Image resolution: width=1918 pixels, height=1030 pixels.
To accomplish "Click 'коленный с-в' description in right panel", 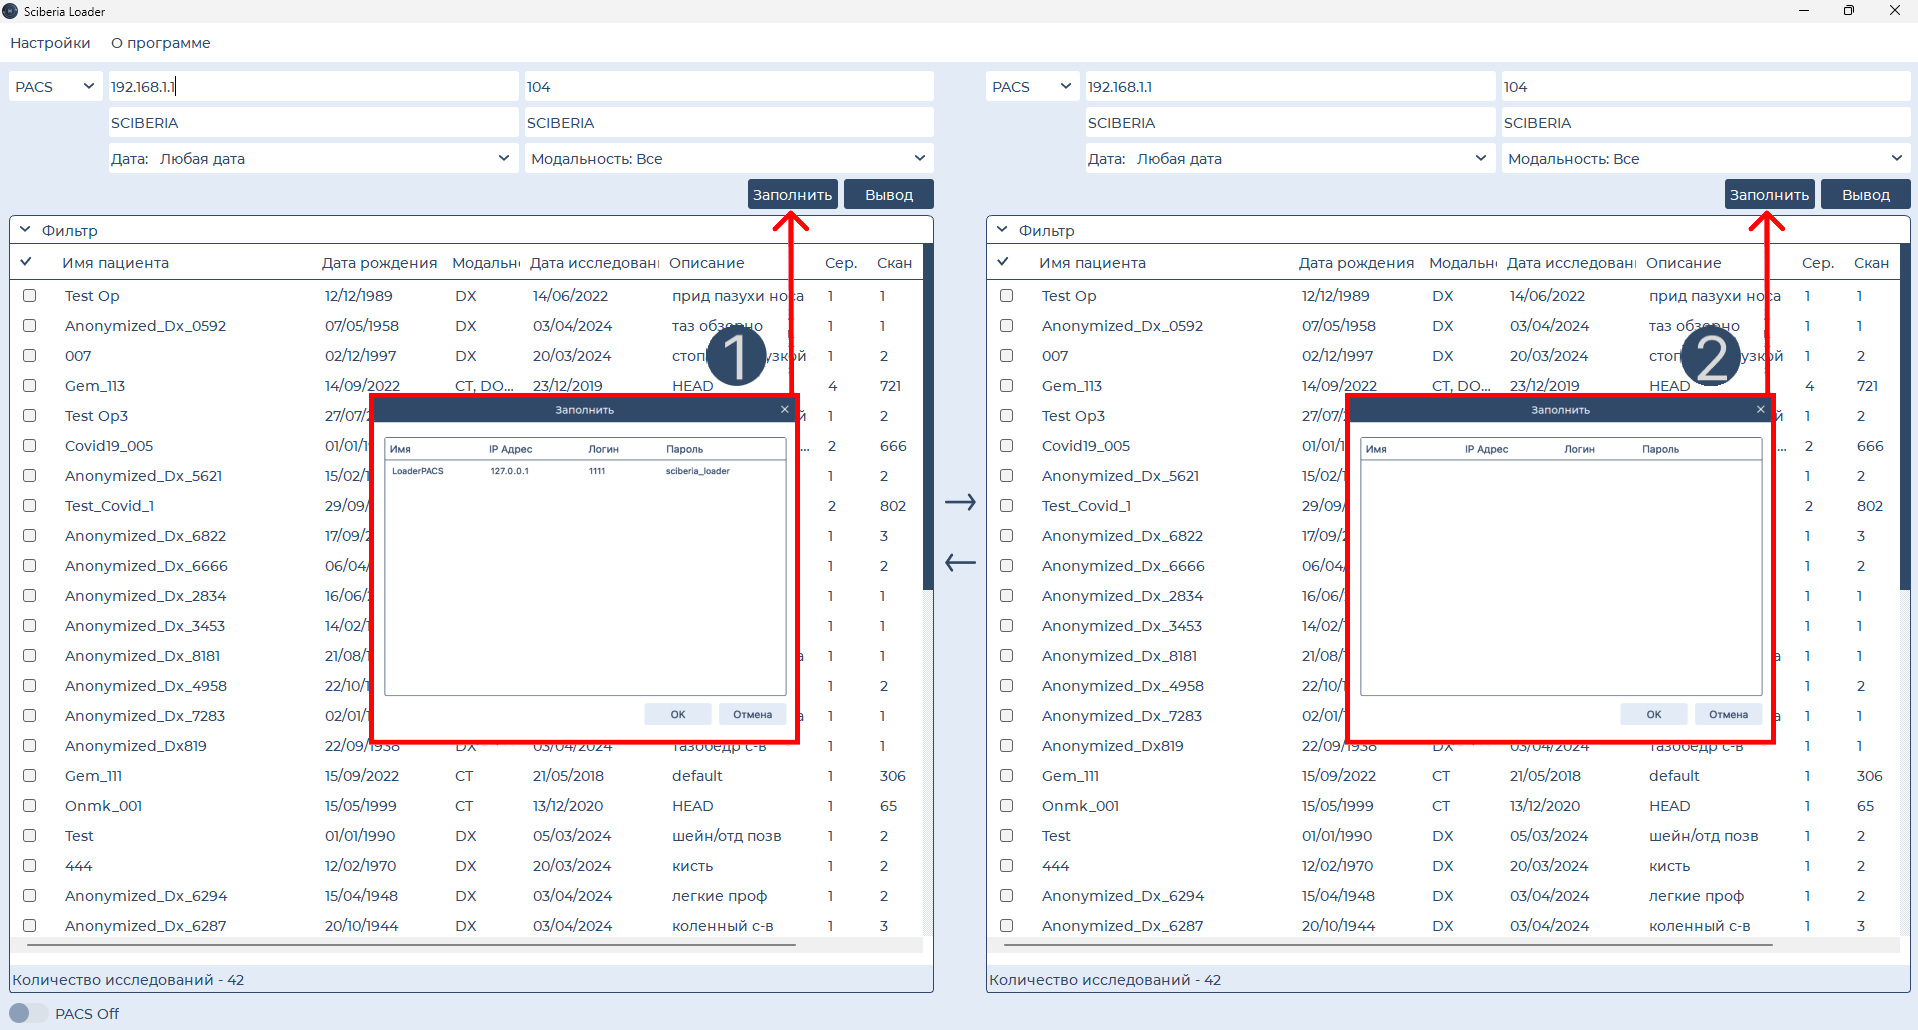I will coord(1699,926).
